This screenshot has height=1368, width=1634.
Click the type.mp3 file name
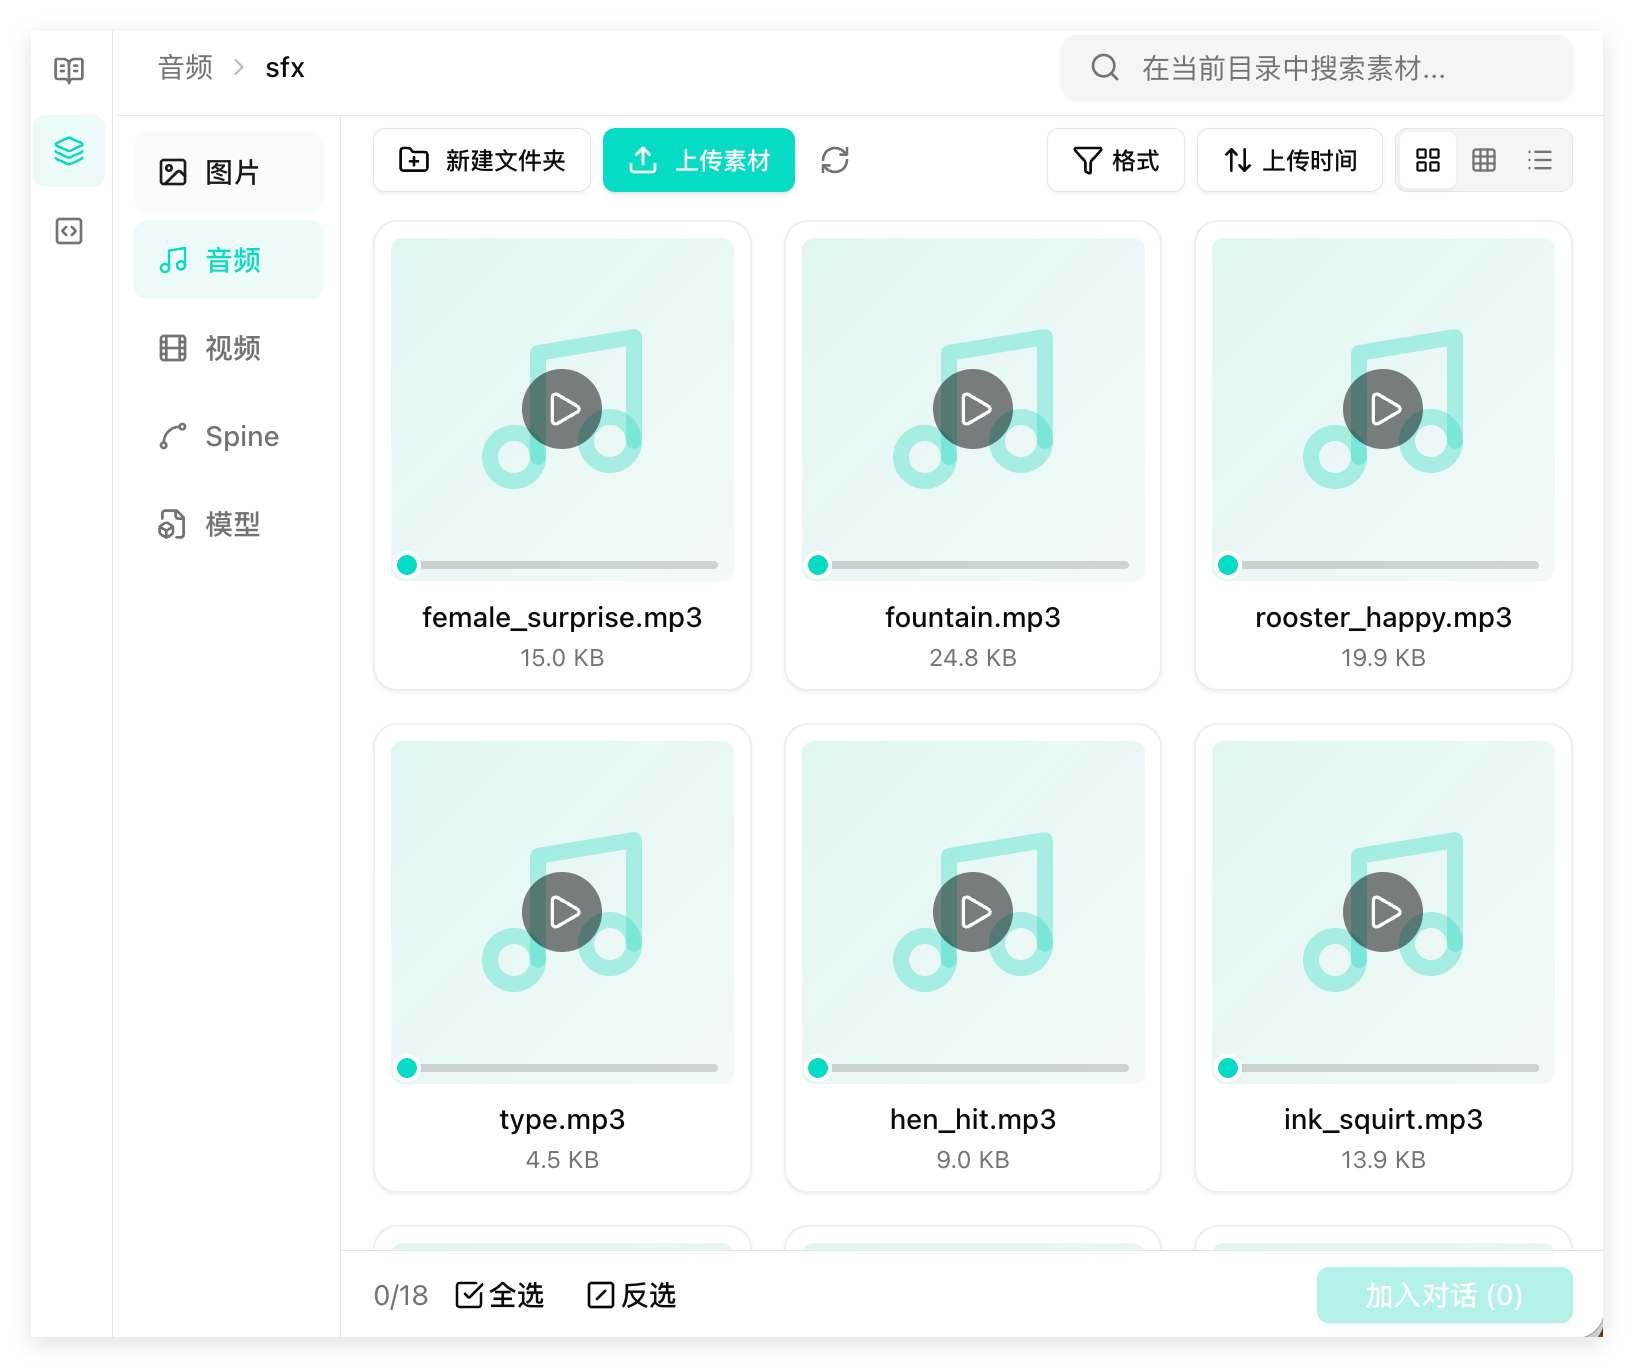562,1120
